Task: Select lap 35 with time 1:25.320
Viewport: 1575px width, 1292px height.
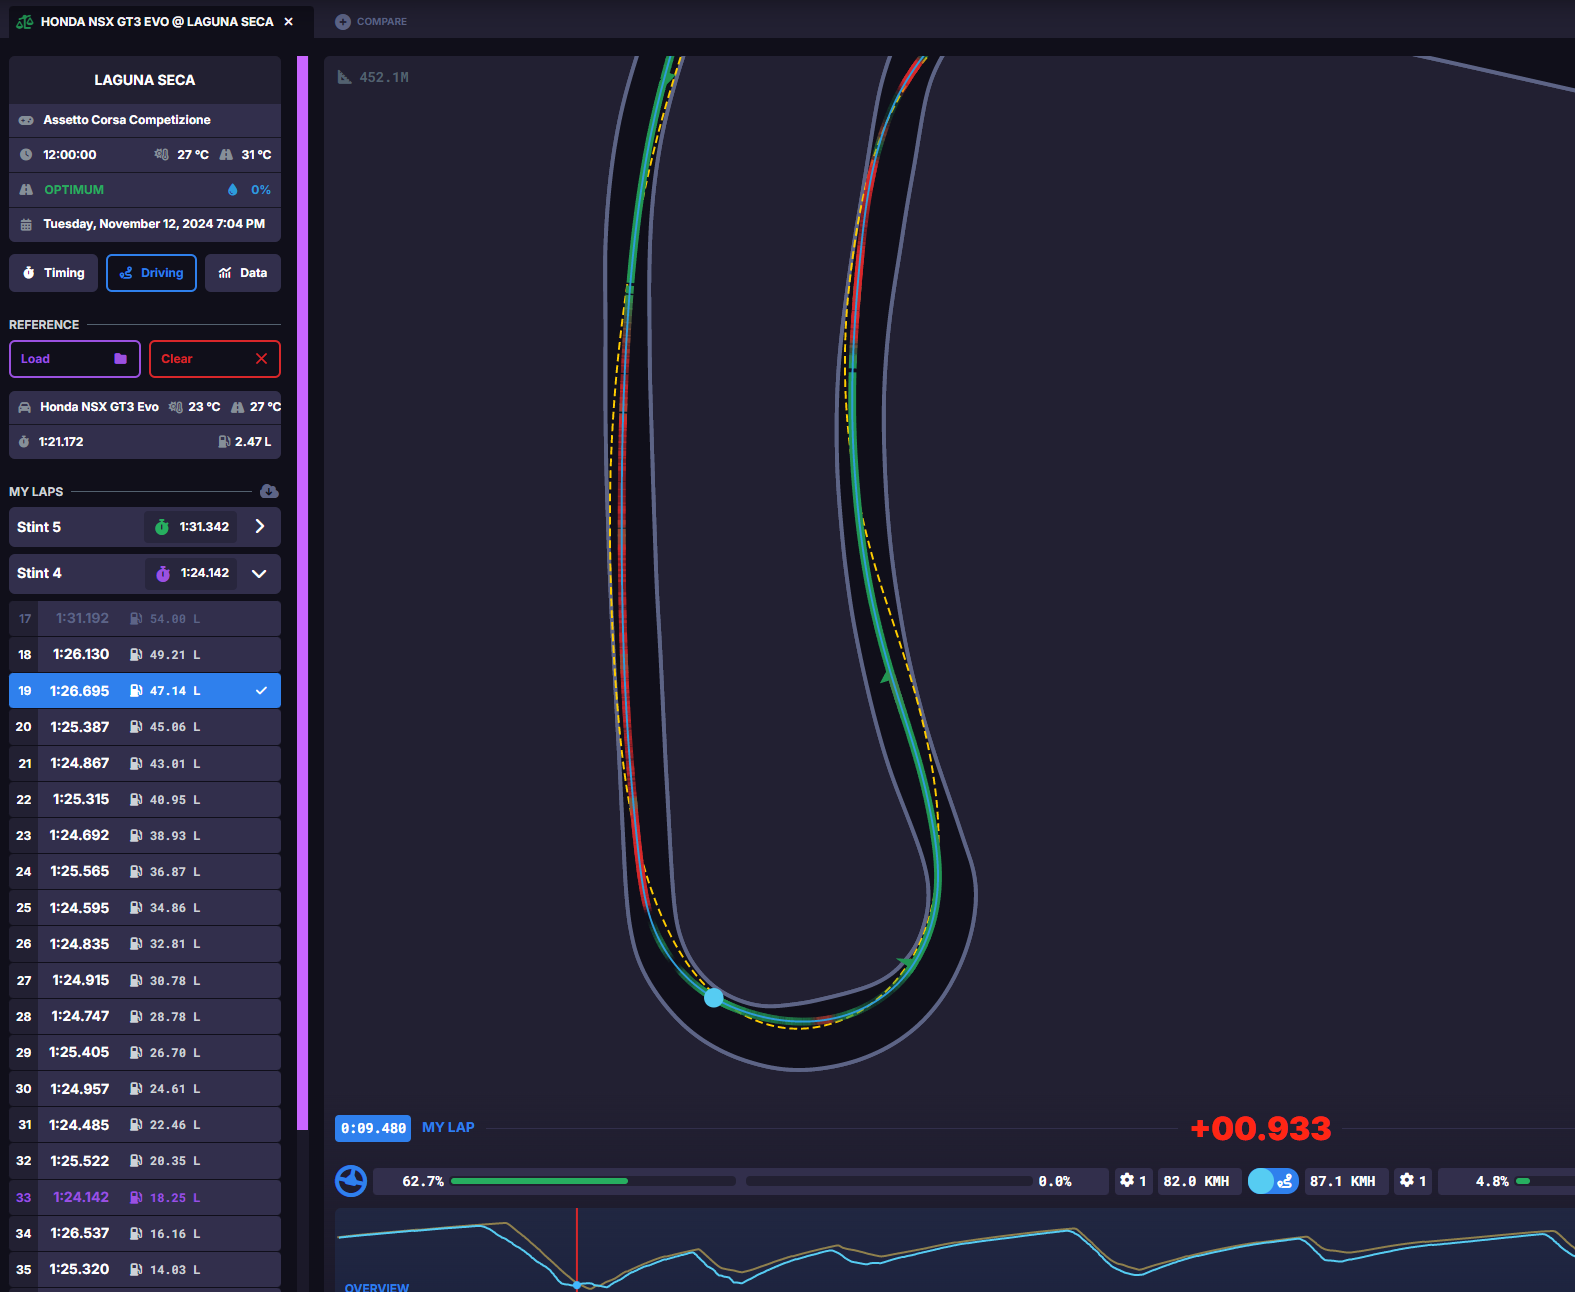Action: click(x=145, y=1269)
